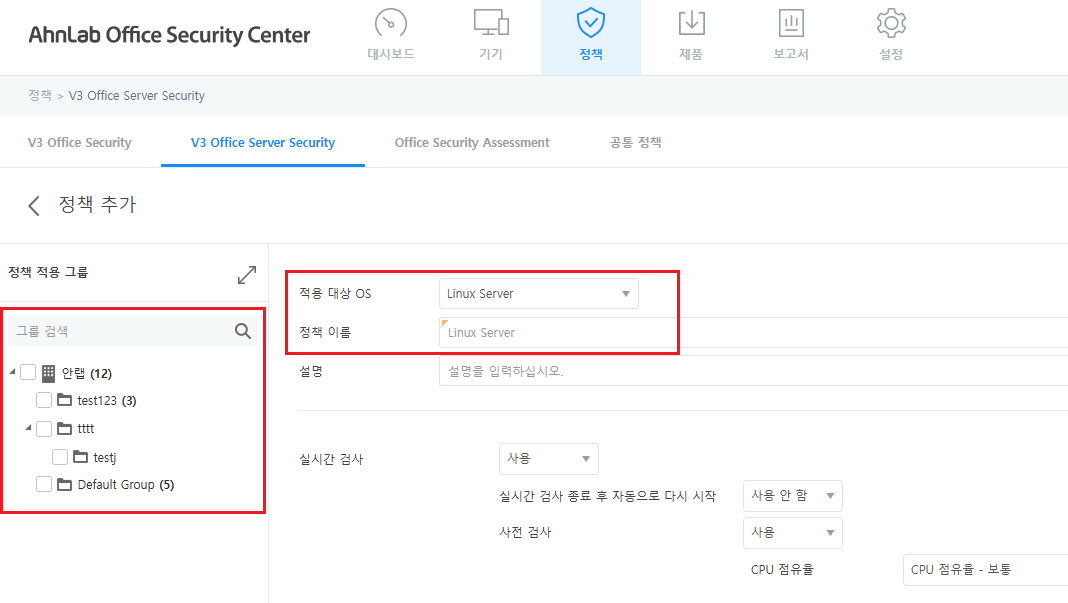The height and width of the screenshot is (603, 1068).
Task: Click the AhnLab Office Security Center logo
Action: click(169, 35)
